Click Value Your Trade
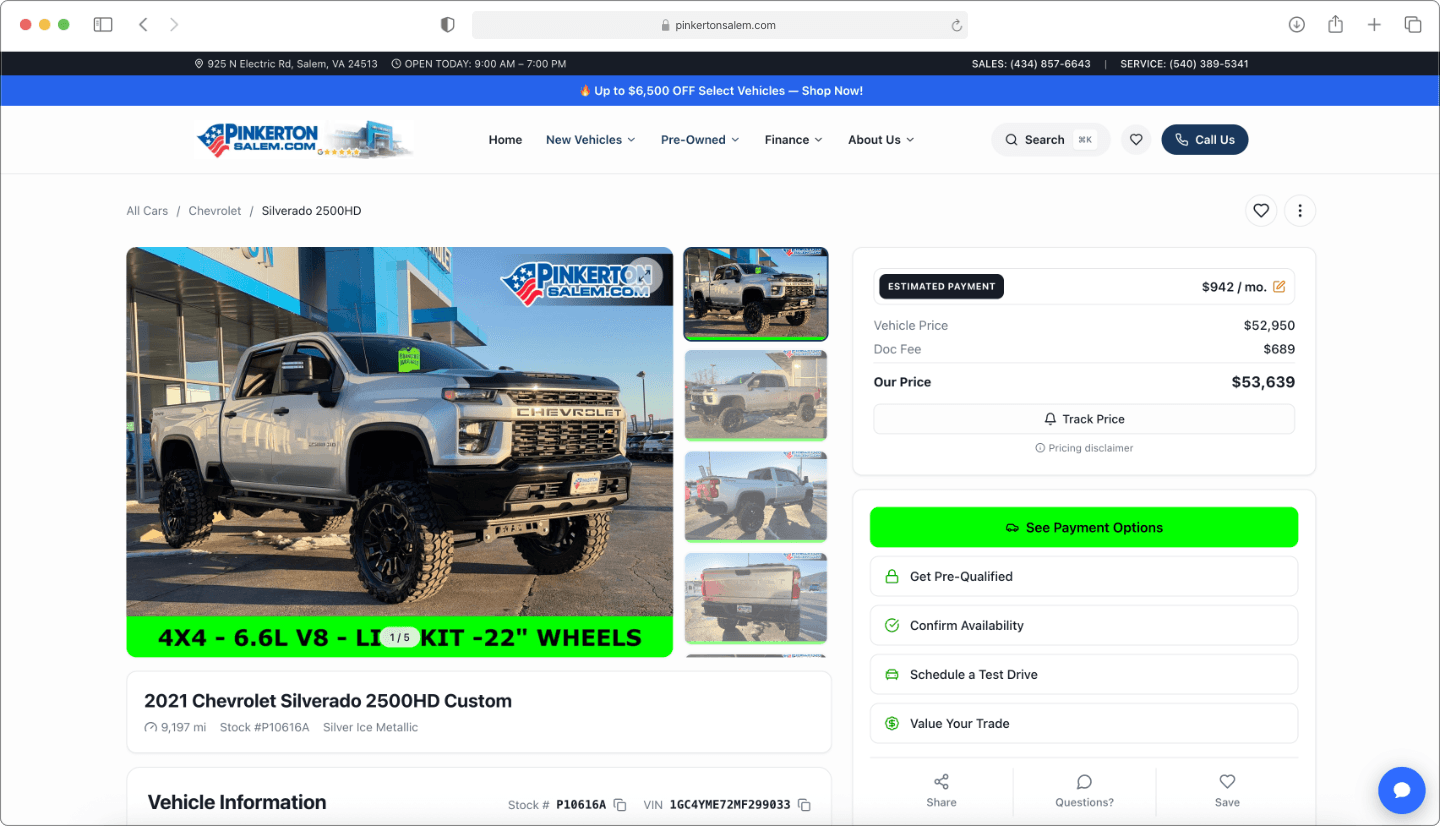 [x=1084, y=723]
